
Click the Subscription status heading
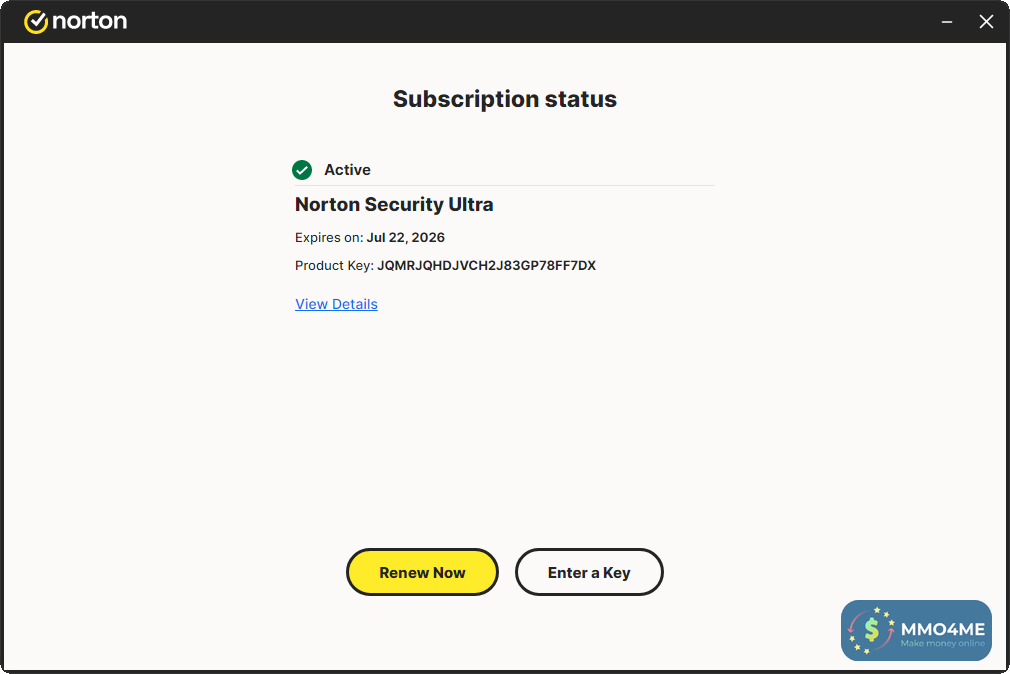504,99
